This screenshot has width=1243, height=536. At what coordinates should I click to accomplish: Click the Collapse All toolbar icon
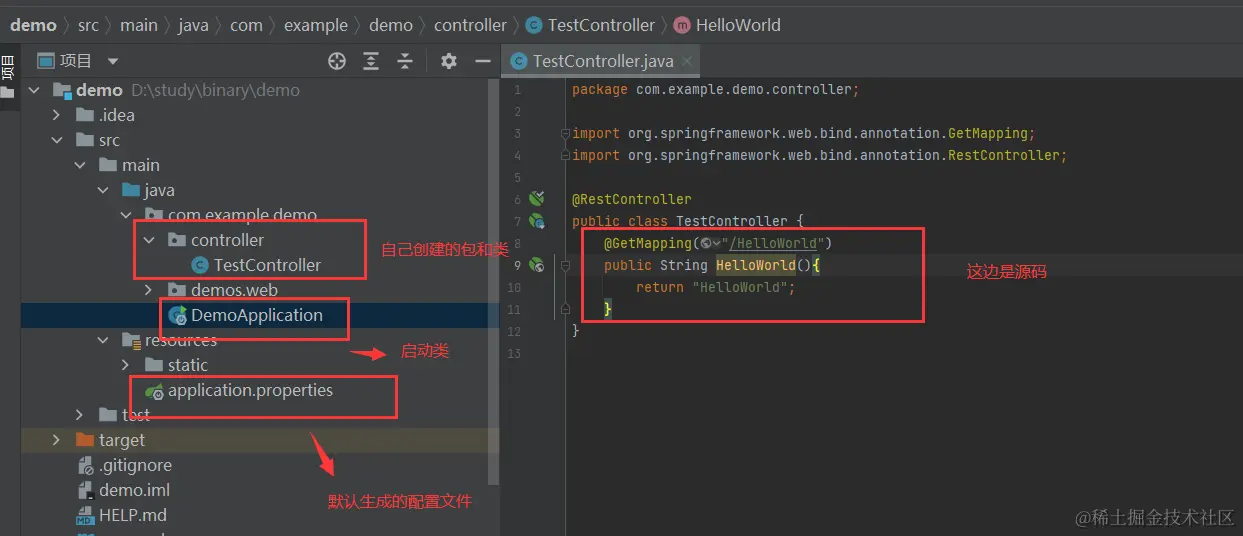(x=405, y=61)
